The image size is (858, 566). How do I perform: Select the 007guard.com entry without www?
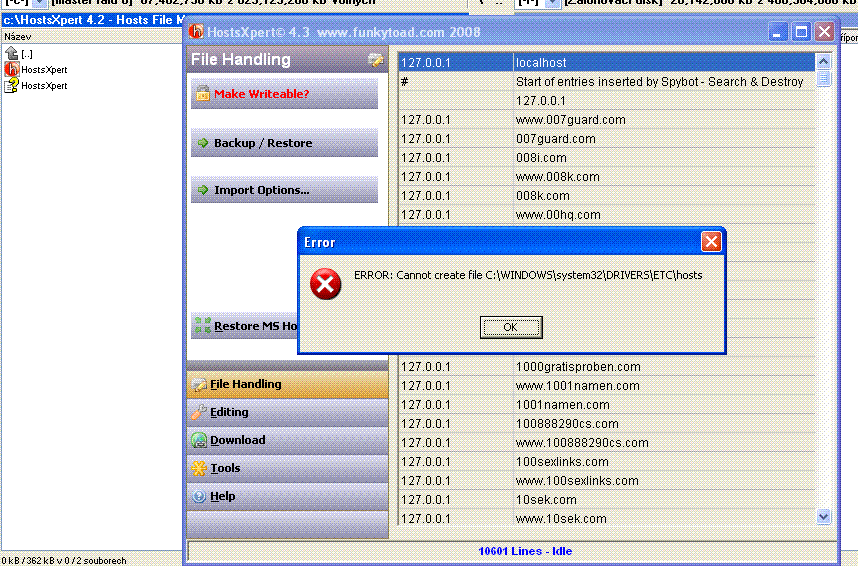[x=606, y=139]
